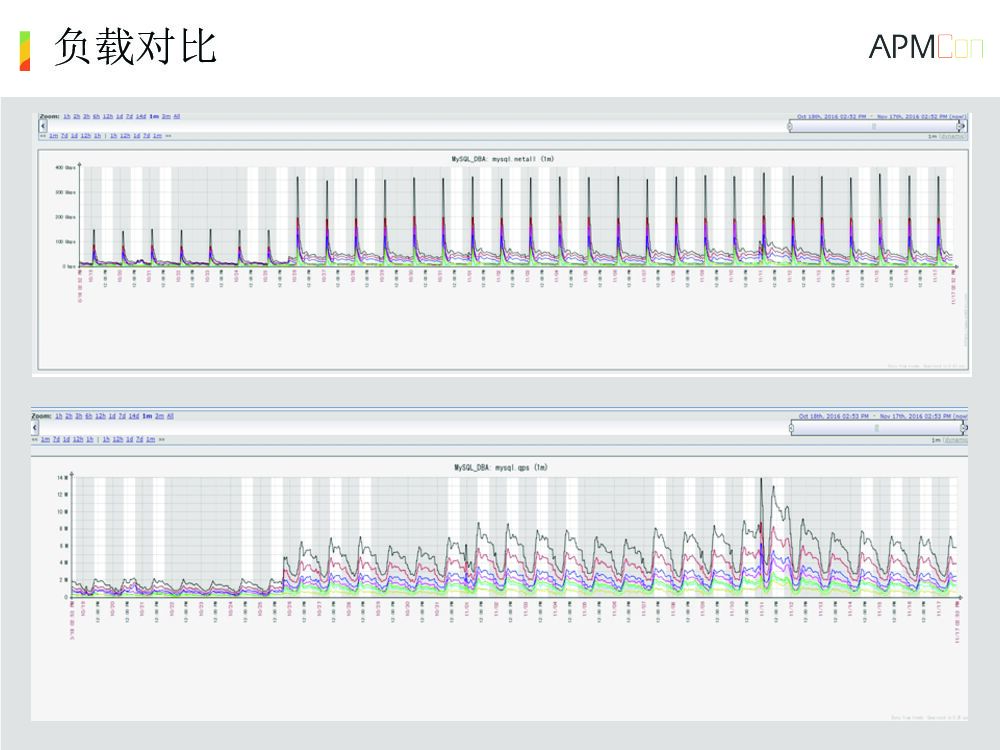This screenshot has width=1000, height=750.
Task: Click the right timeline arrow of the netall graph
Action: [x=963, y=126]
